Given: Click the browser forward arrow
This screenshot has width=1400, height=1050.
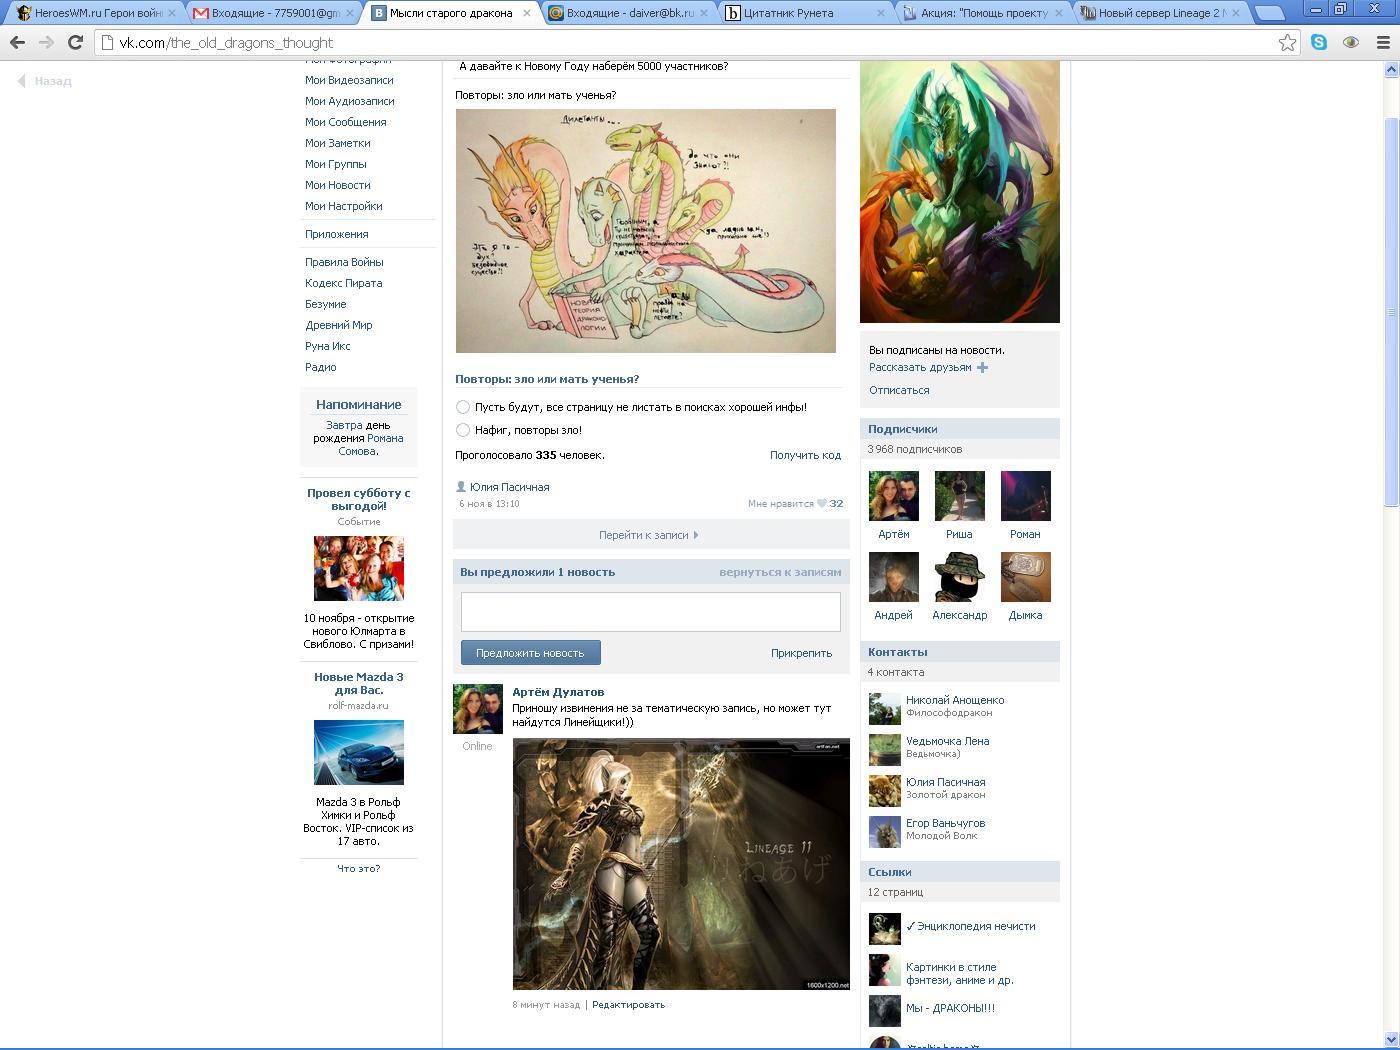Looking at the screenshot, I should (46, 43).
